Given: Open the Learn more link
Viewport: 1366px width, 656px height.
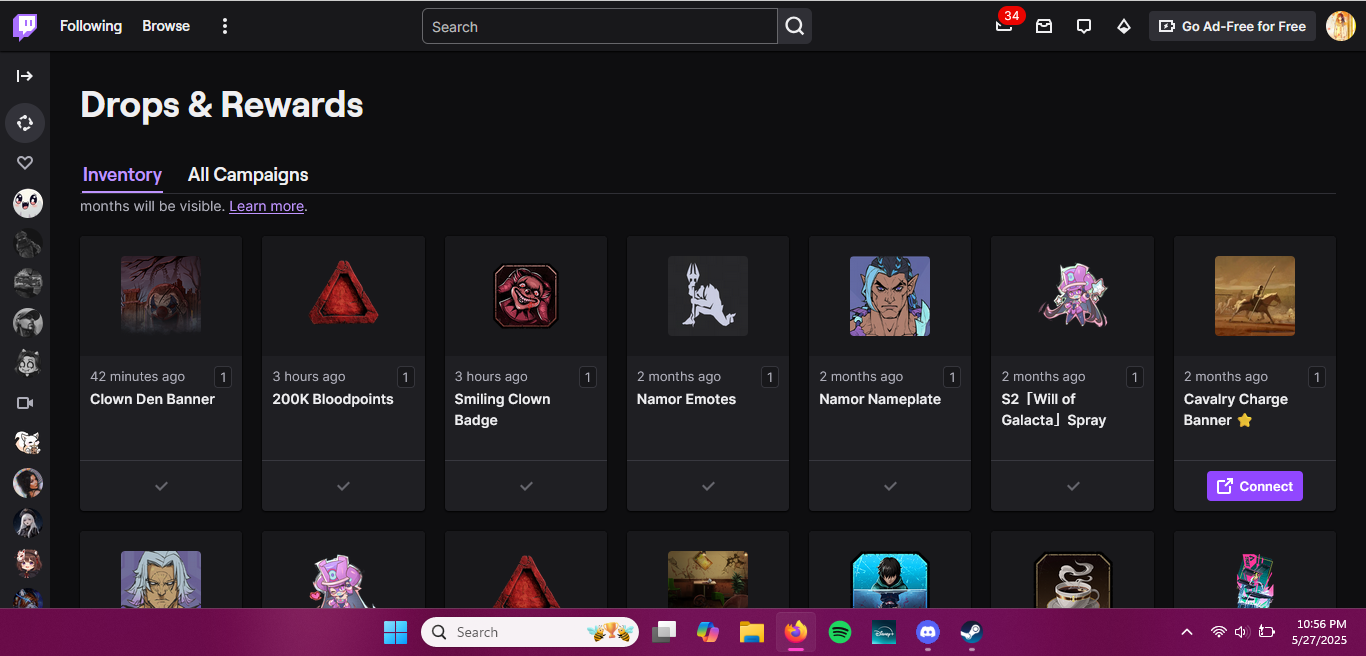Looking at the screenshot, I should 266,206.
